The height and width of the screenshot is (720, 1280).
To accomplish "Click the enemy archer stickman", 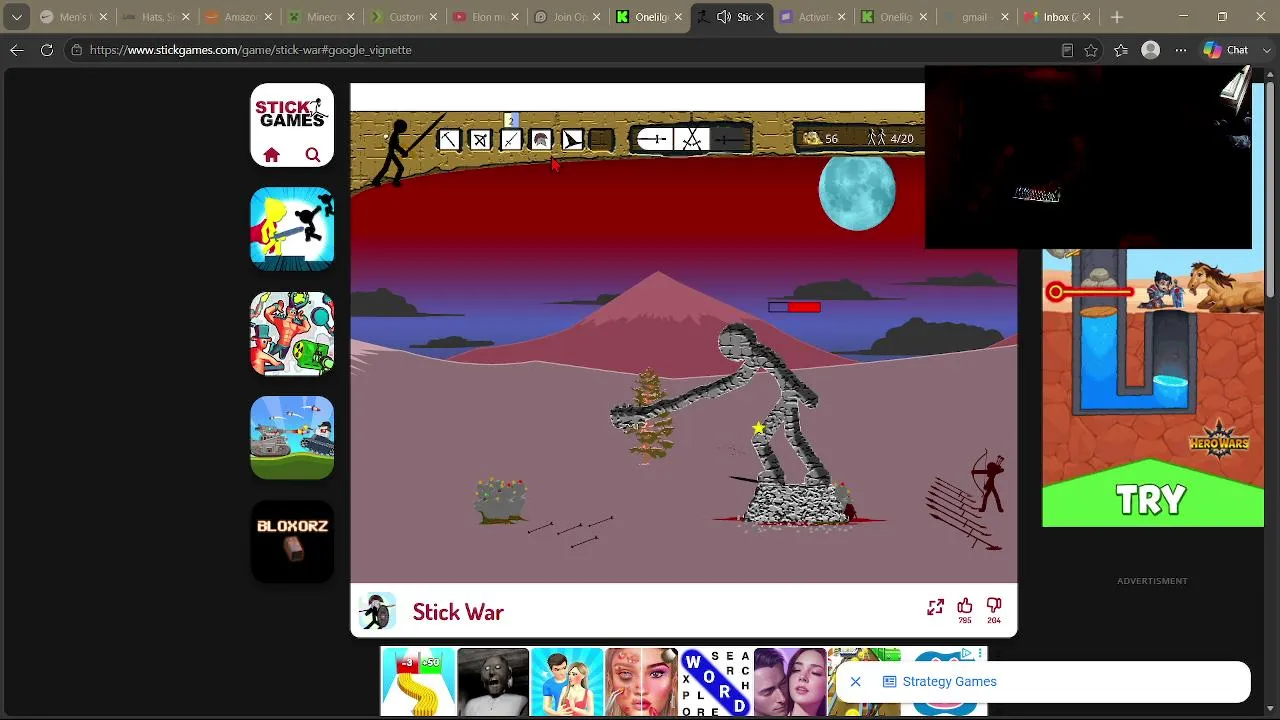I will pos(987,482).
